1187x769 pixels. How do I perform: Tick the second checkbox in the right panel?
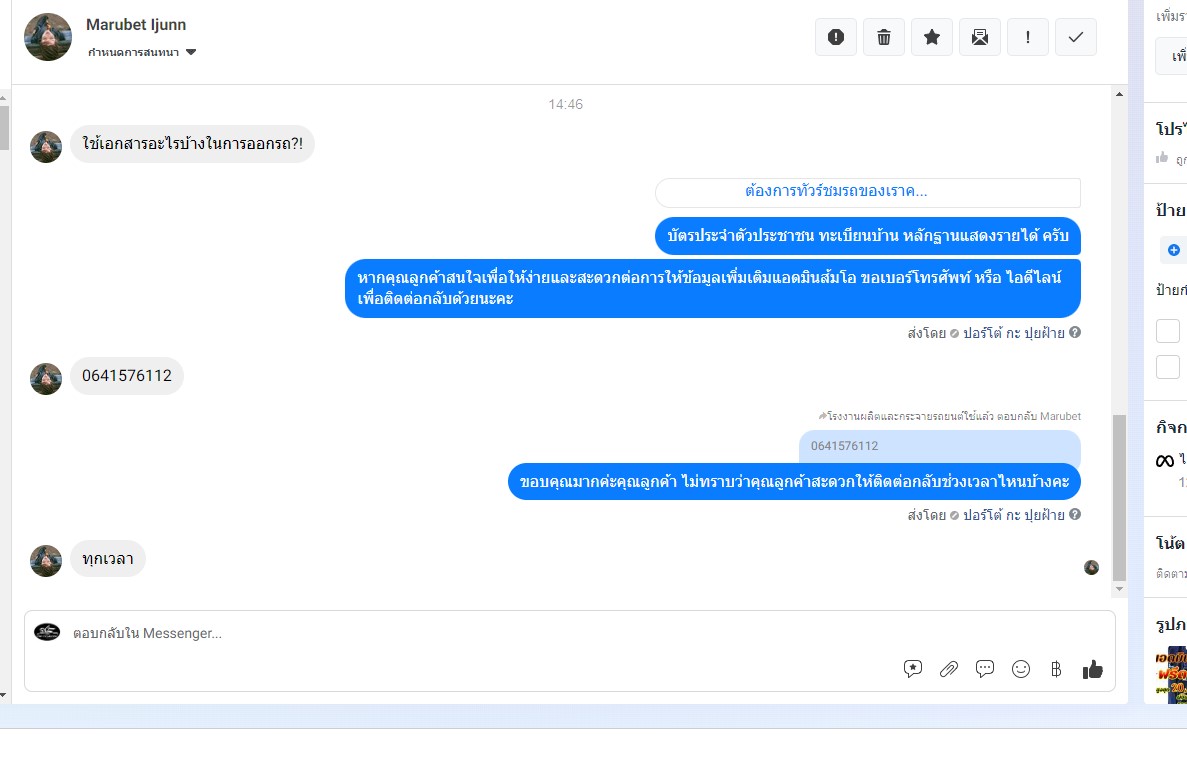tap(1168, 367)
